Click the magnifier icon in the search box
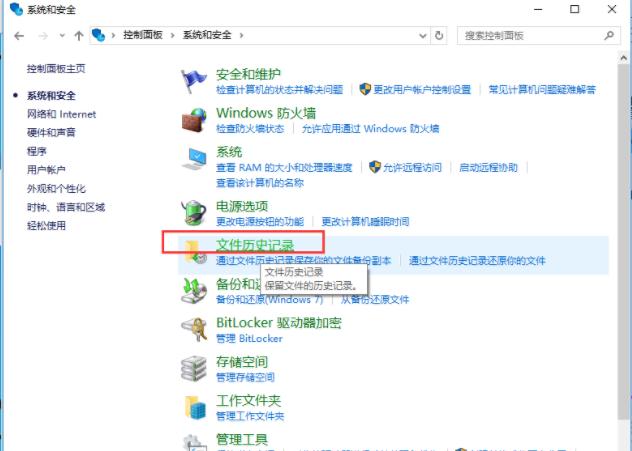Image resolution: width=632 pixels, height=451 pixels. point(609,35)
